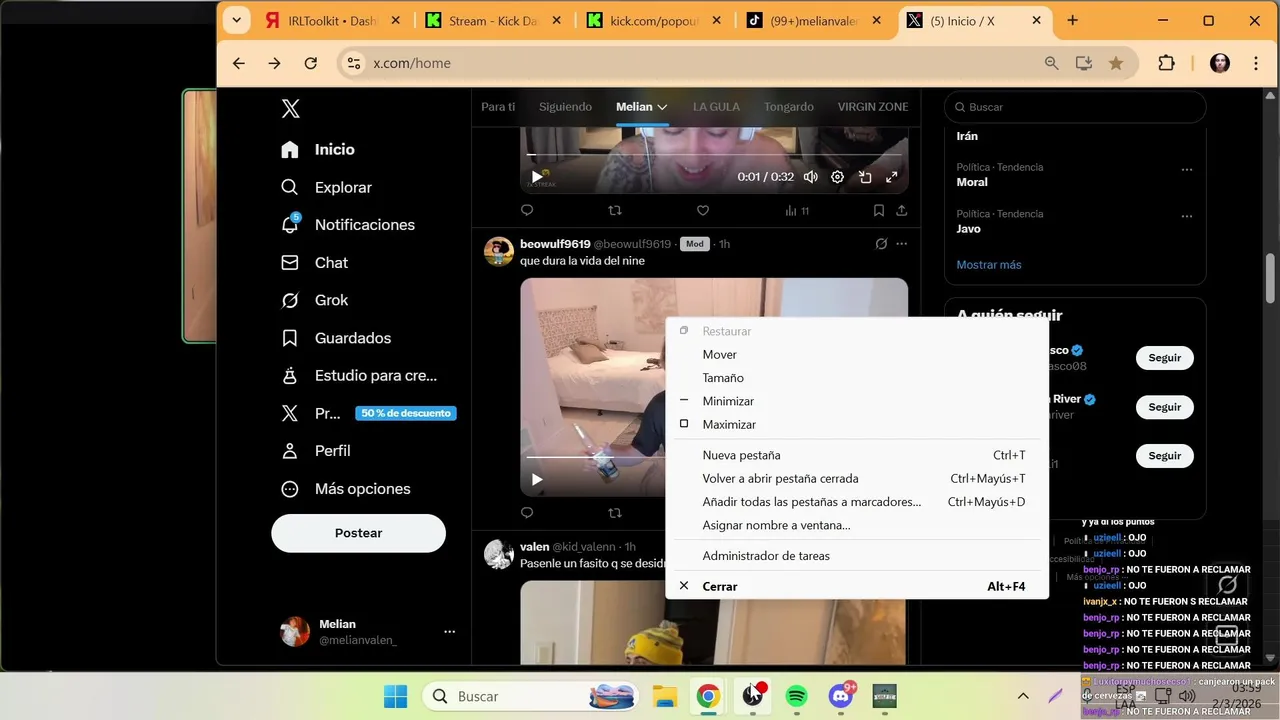Seek on the top video progress bar
The width and height of the screenshot is (1280, 720).
pos(714,155)
